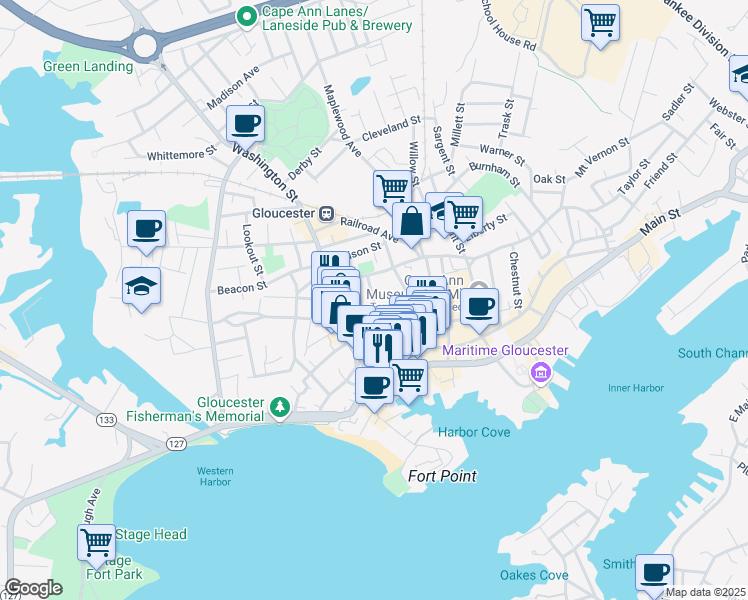Click Millett St road label
Viewport: 748px width, 600px height.
point(457,125)
